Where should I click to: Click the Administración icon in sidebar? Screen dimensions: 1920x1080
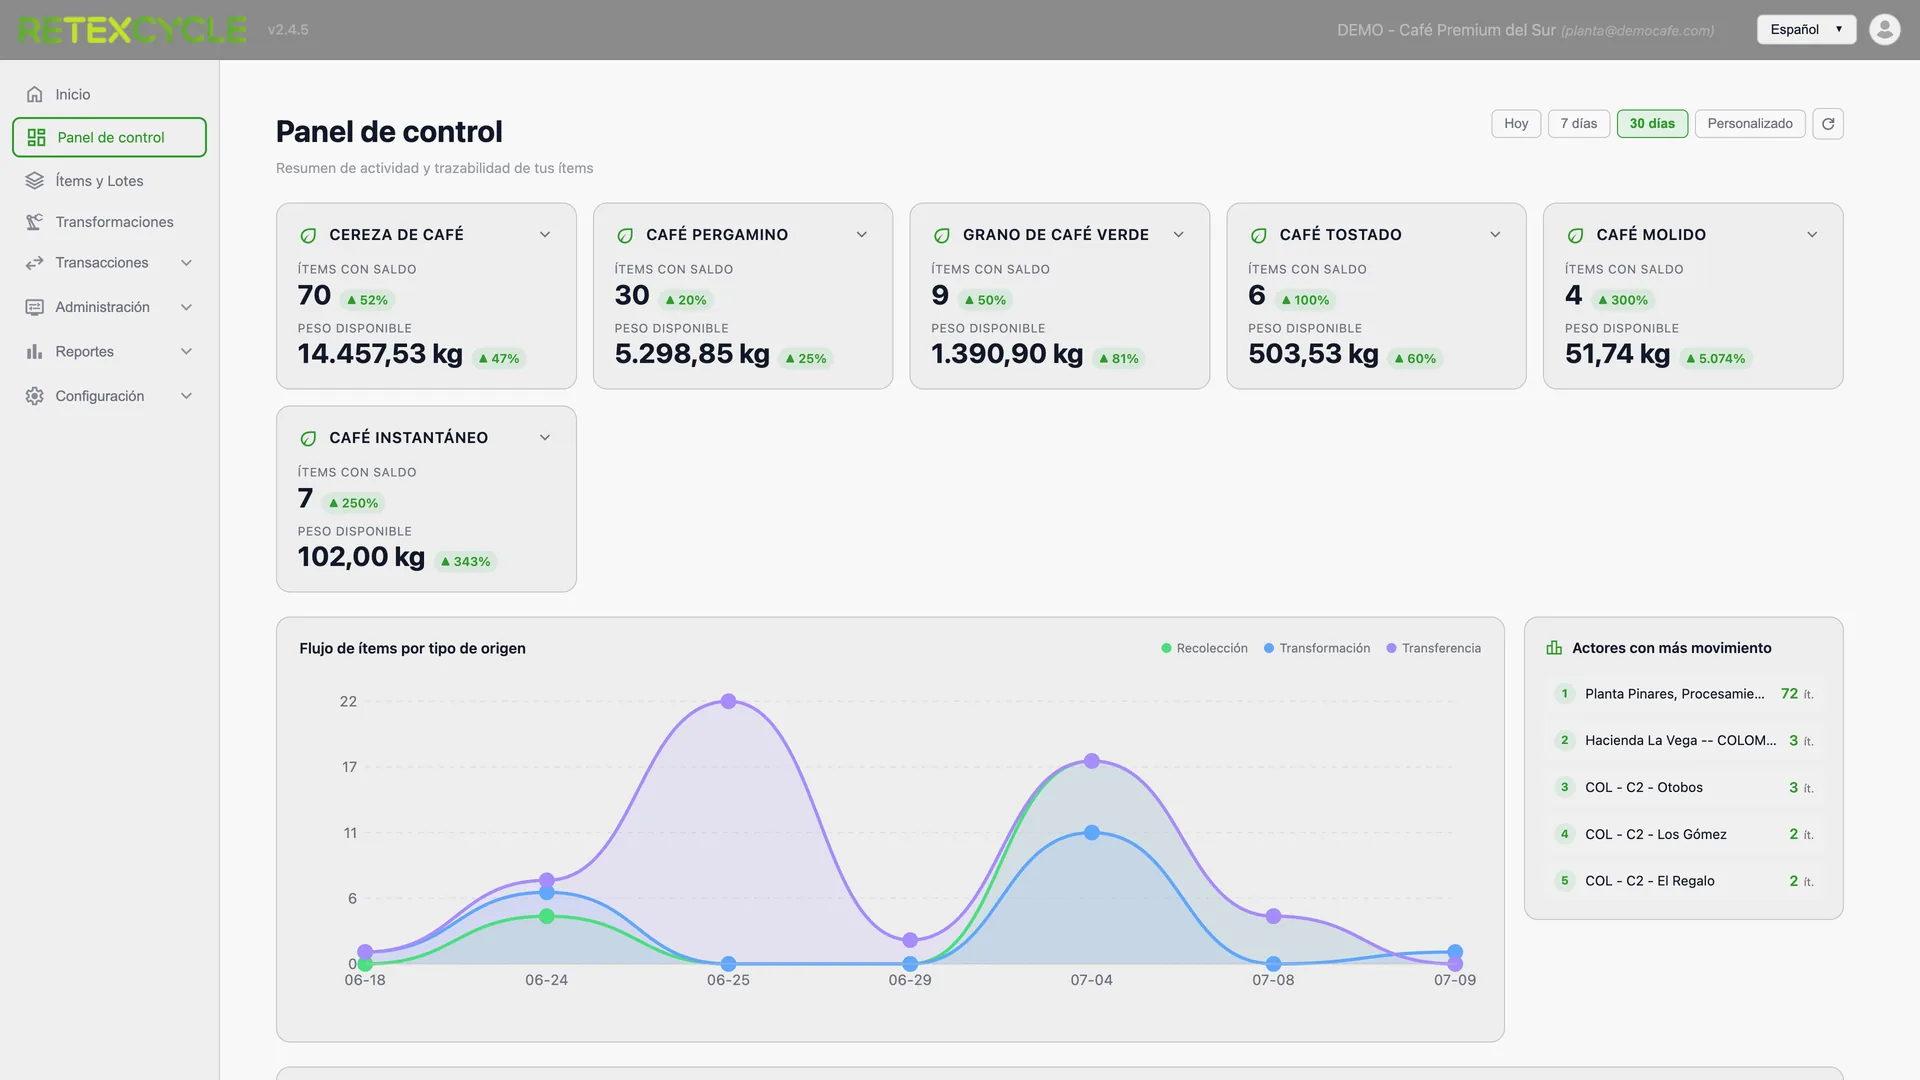(x=35, y=307)
